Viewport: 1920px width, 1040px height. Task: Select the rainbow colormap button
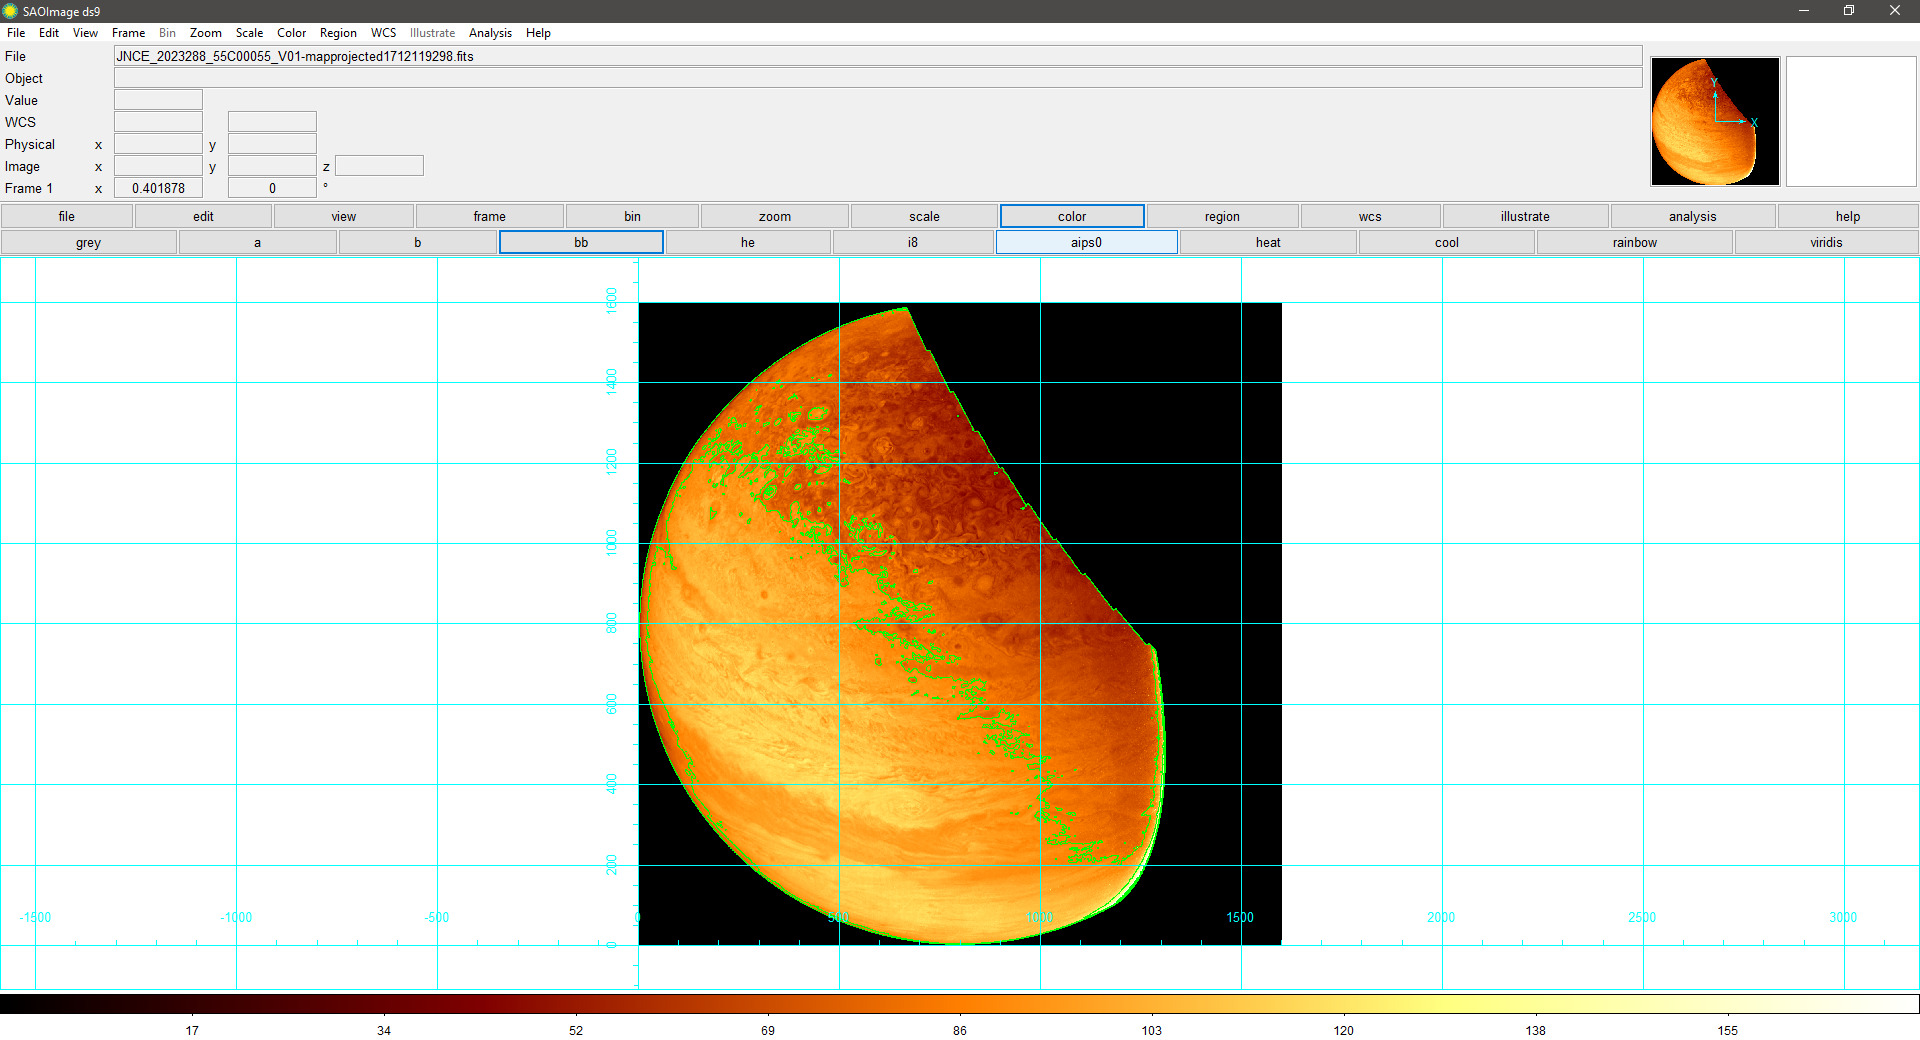[1634, 243]
